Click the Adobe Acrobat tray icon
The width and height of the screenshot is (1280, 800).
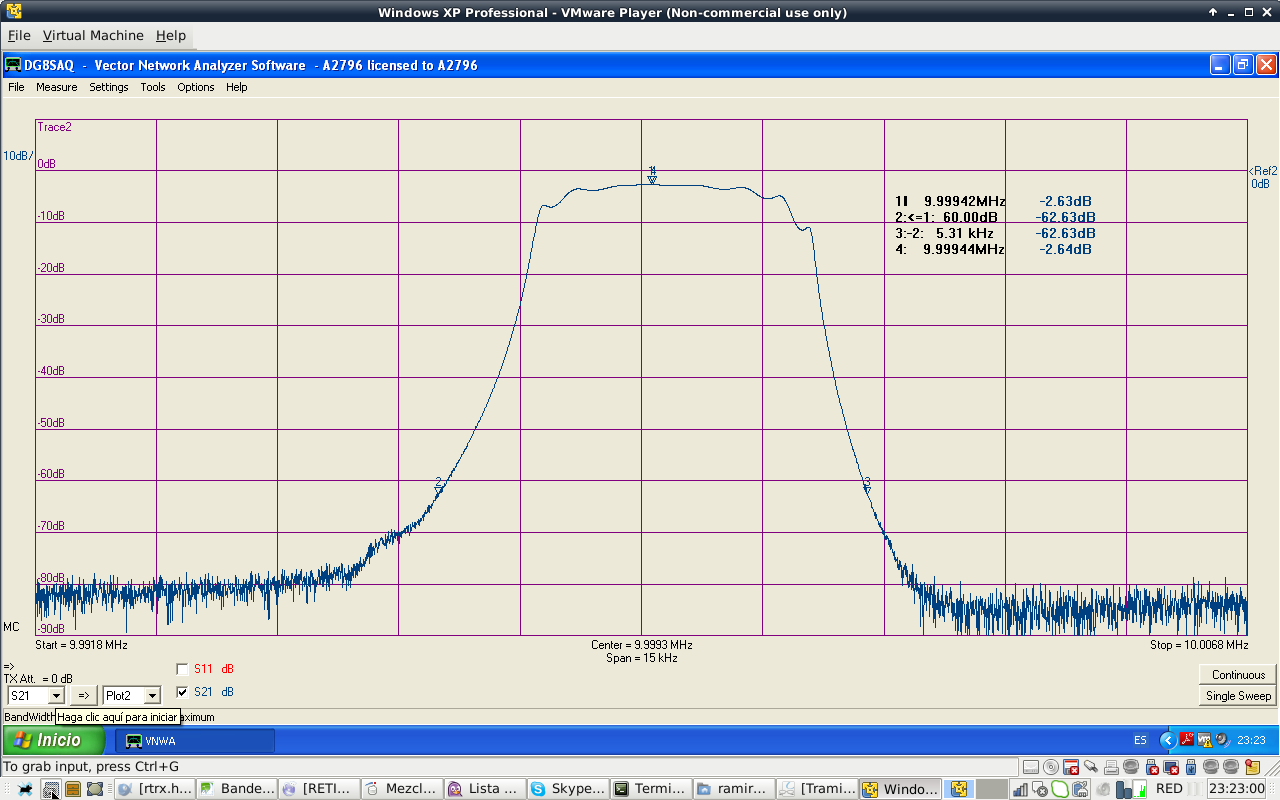click(x=1187, y=741)
